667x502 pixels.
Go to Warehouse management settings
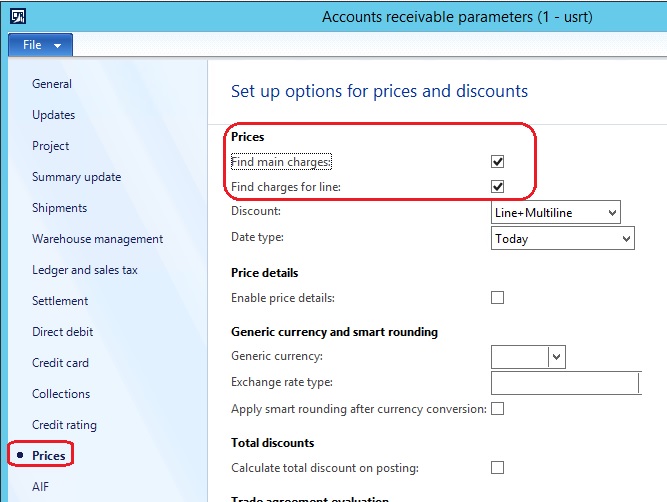(x=97, y=239)
